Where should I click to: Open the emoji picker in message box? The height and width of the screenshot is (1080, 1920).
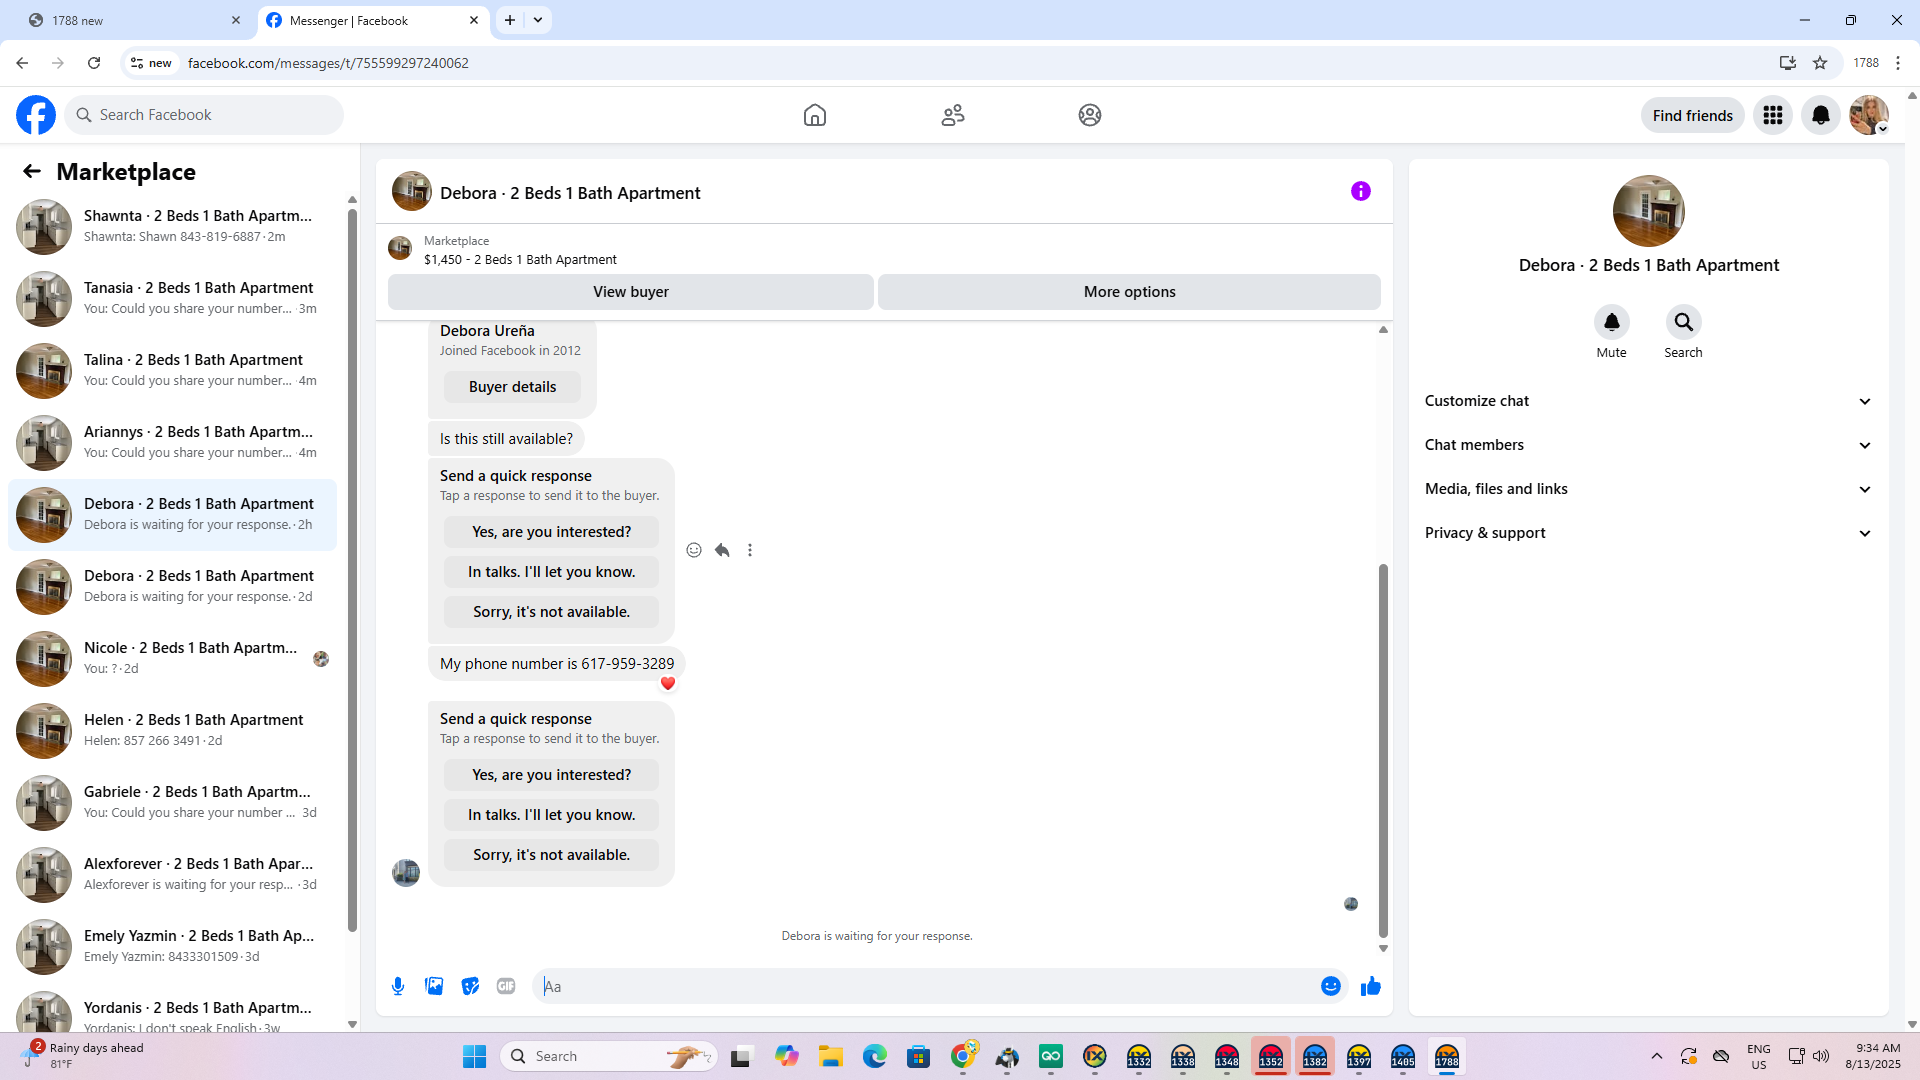tap(1330, 986)
